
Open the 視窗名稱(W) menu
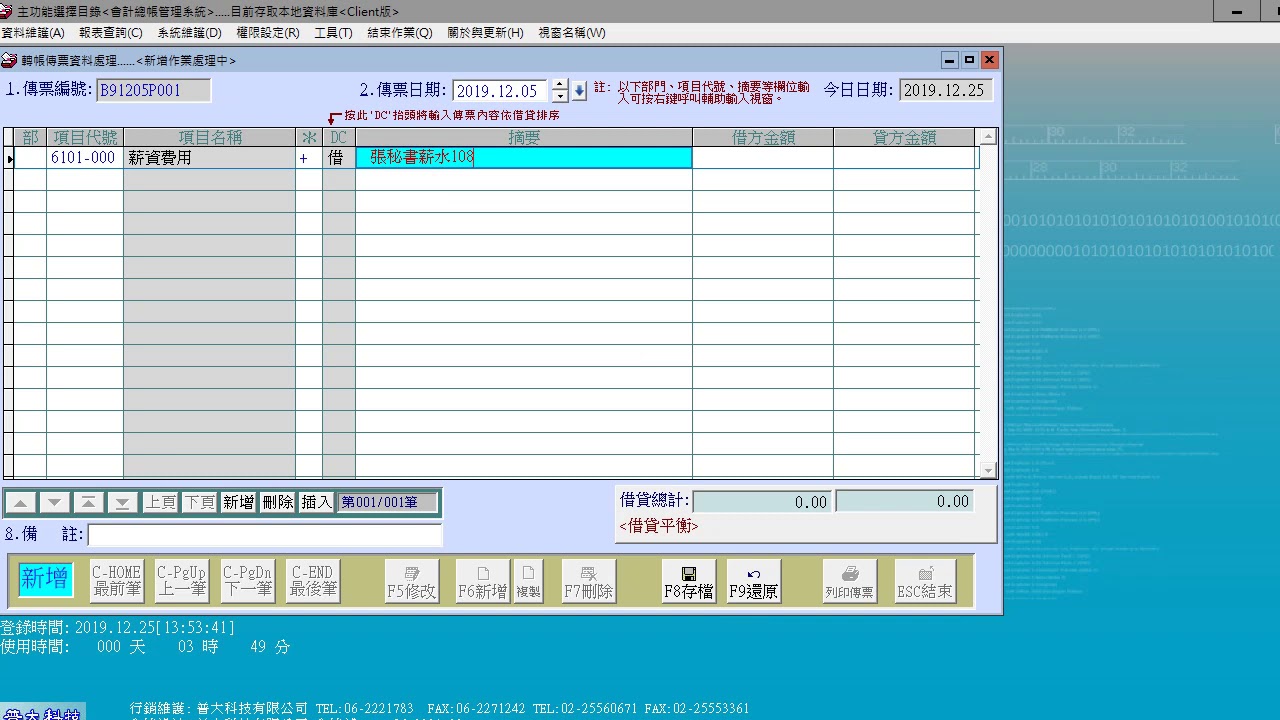(572, 32)
